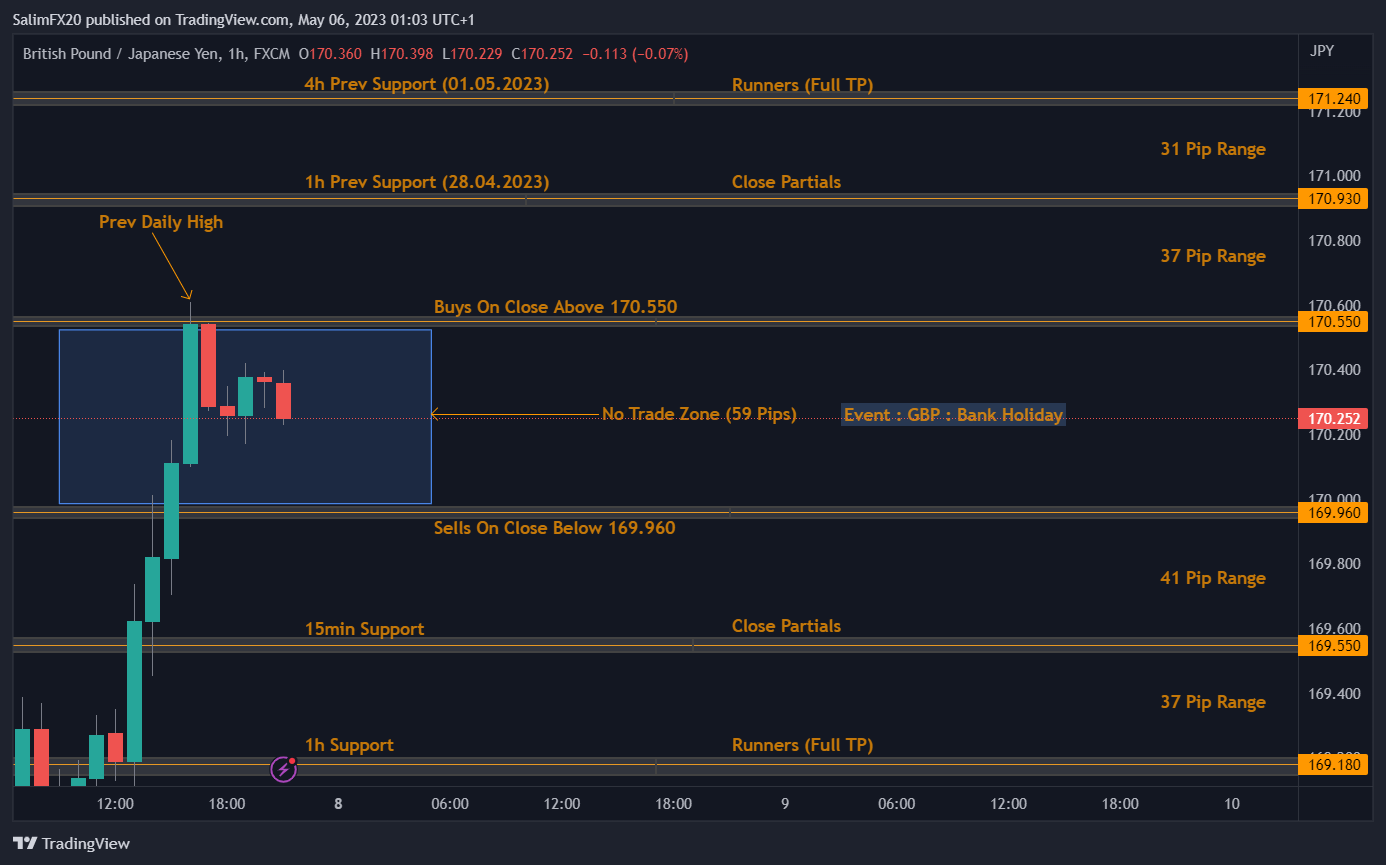Select the Buys On Close Above 170.550 text
The width and height of the screenshot is (1386, 865).
(555, 306)
